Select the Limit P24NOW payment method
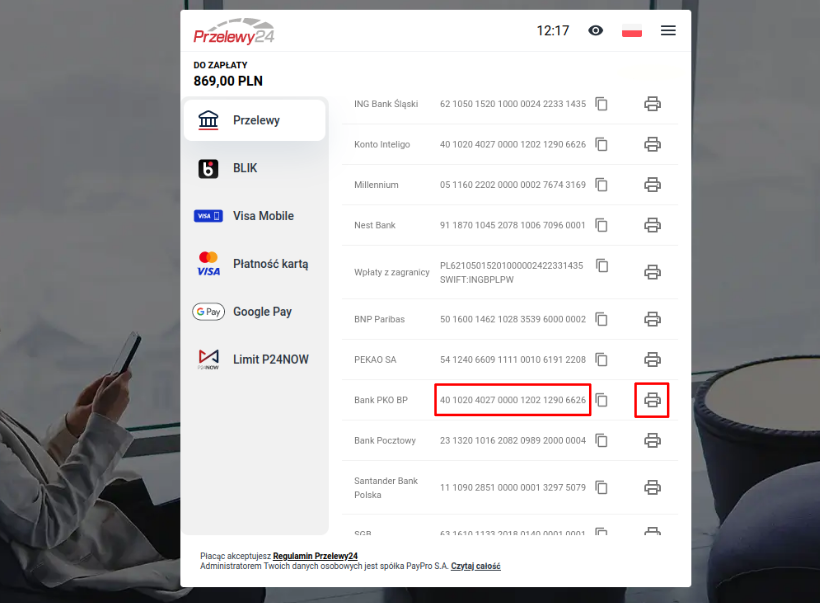The image size is (820, 603). 255,359
